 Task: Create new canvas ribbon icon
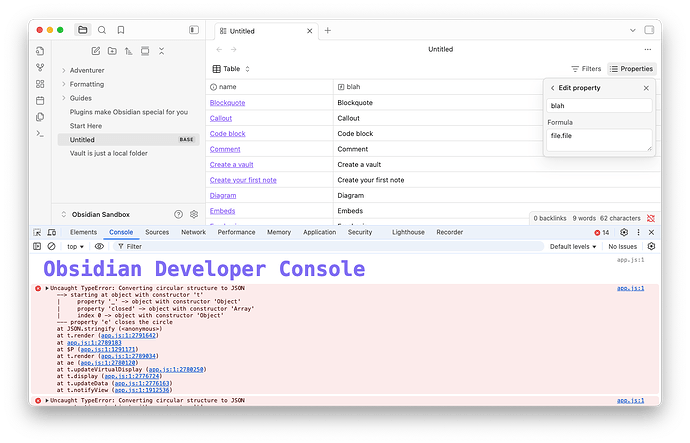coord(40,84)
